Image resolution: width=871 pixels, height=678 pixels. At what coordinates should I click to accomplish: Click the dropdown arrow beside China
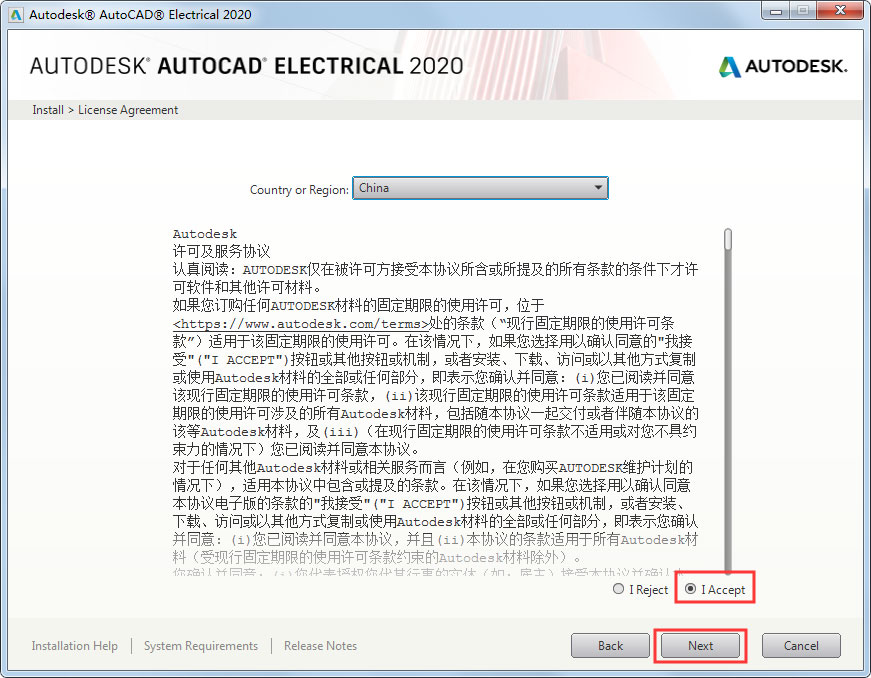point(599,187)
